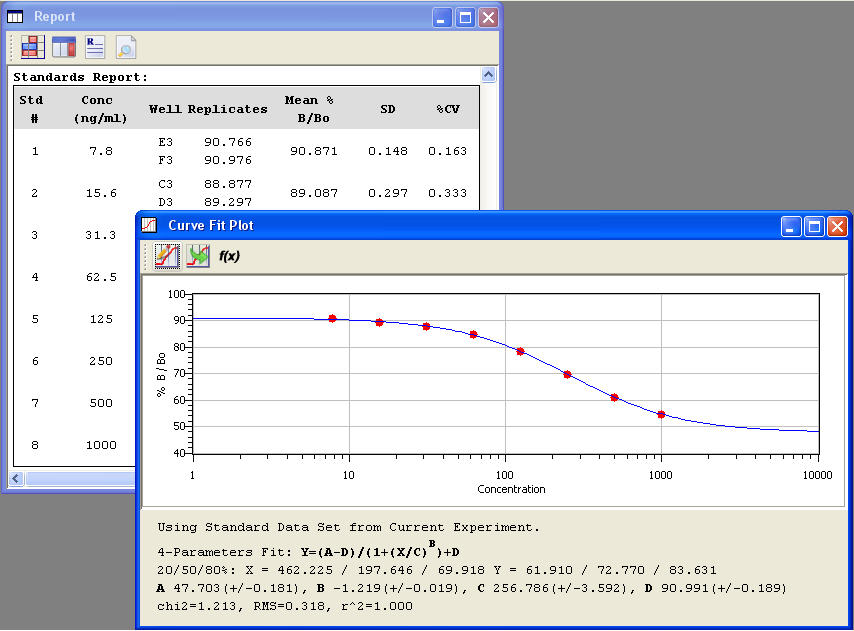The image size is (854, 631).
Task: Select well E3 in the replicates column
Action: click(166, 143)
